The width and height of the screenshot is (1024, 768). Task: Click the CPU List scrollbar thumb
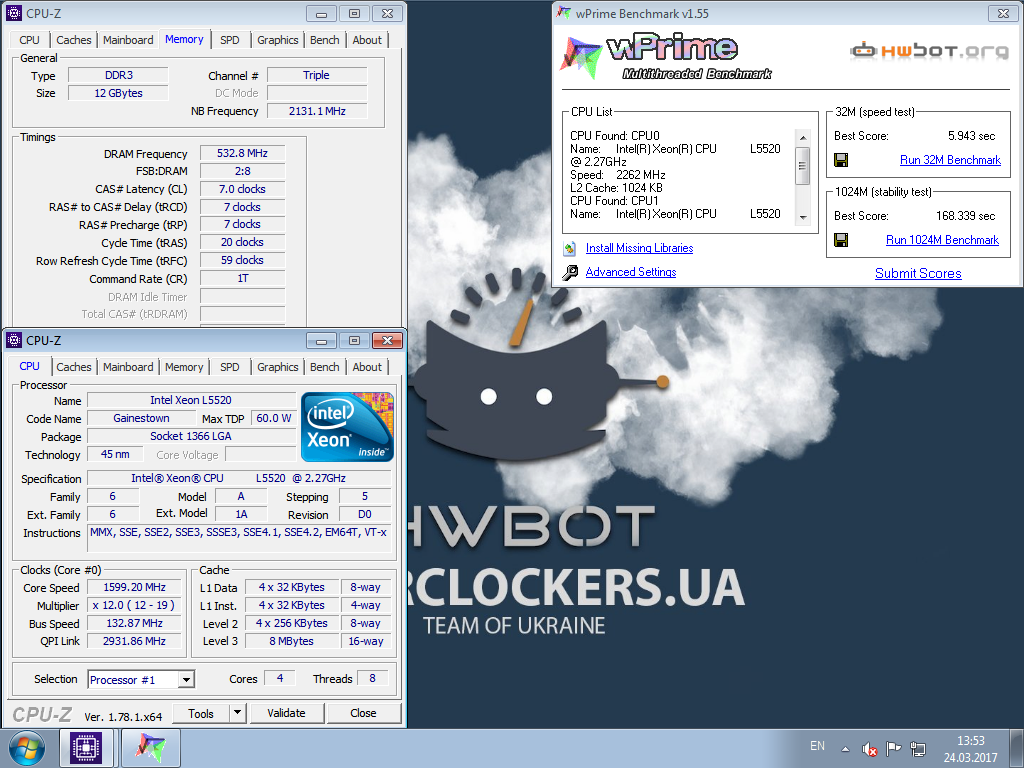(x=803, y=166)
